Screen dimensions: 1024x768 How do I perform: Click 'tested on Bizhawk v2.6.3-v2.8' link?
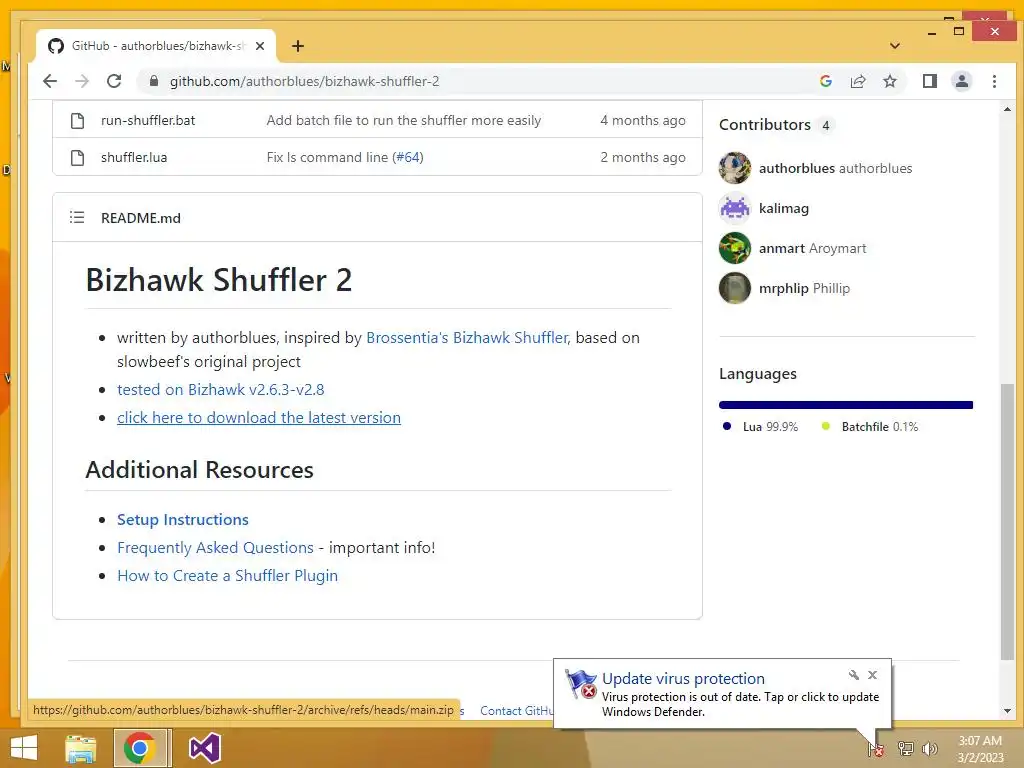pos(221,390)
